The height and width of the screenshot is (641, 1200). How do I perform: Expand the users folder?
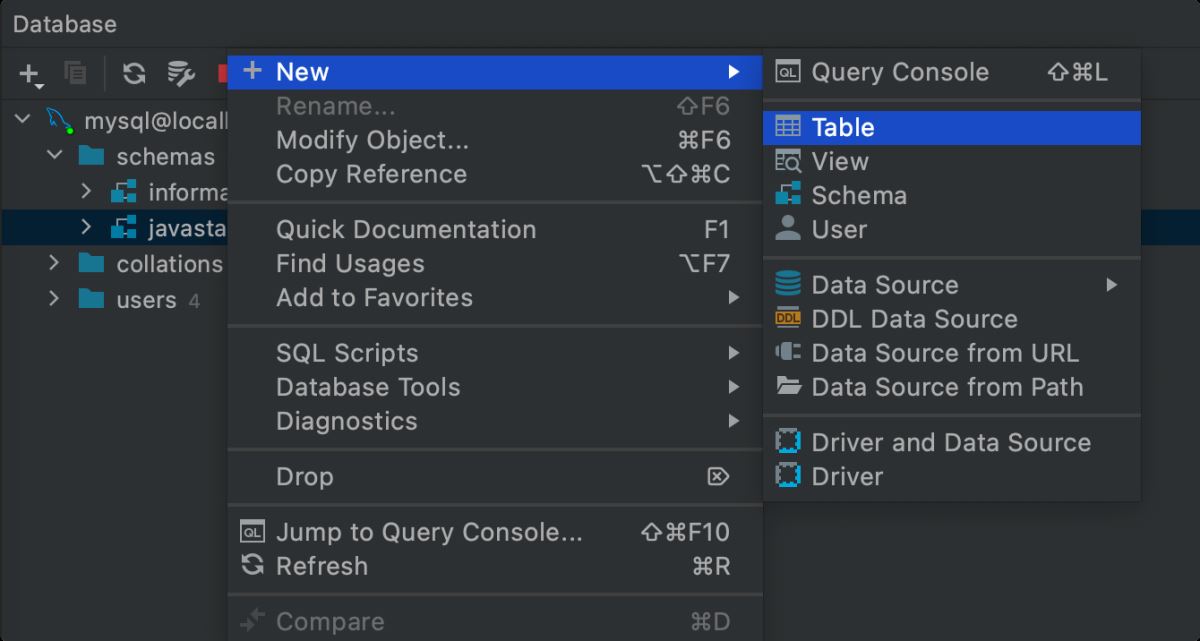point(55,299)
